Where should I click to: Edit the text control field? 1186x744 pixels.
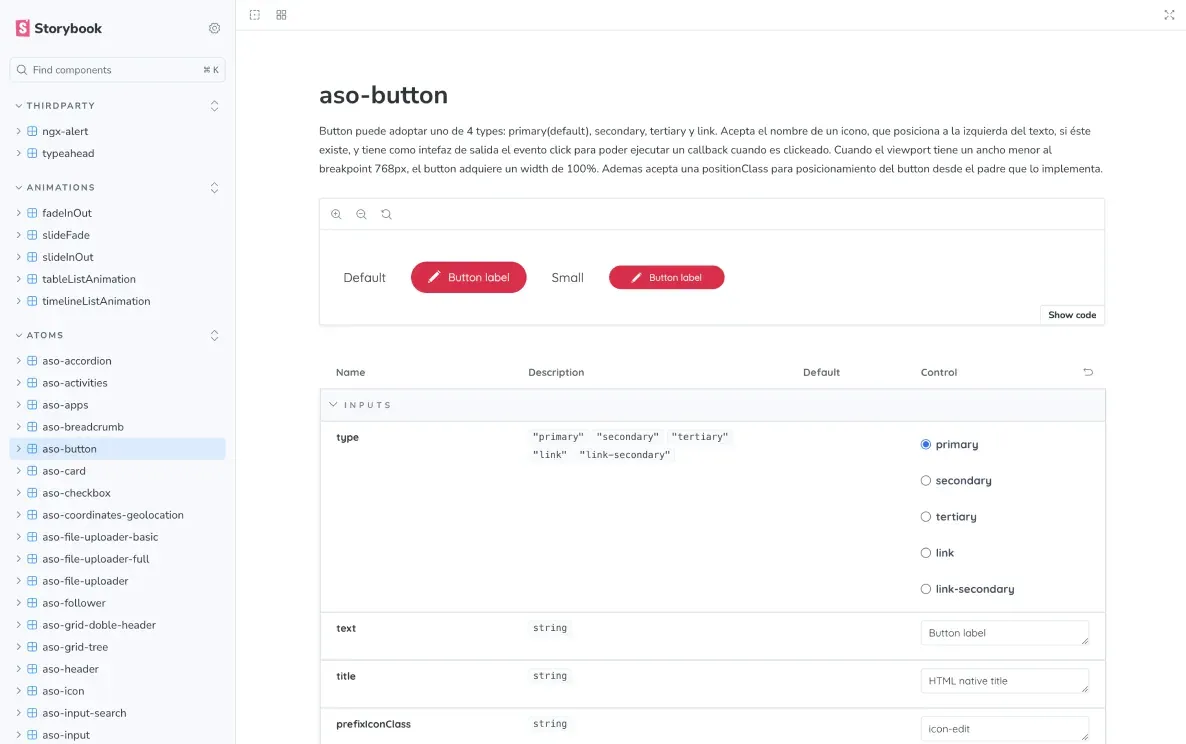(1004, 633)
